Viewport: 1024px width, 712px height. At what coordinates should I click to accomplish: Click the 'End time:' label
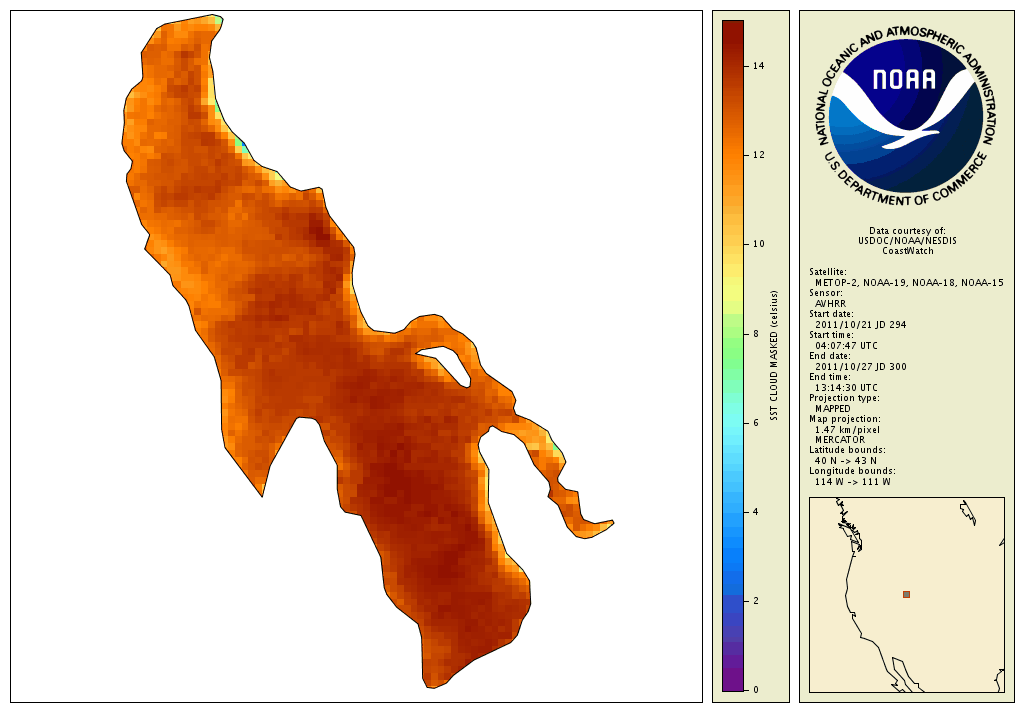[x=829, y=377]
